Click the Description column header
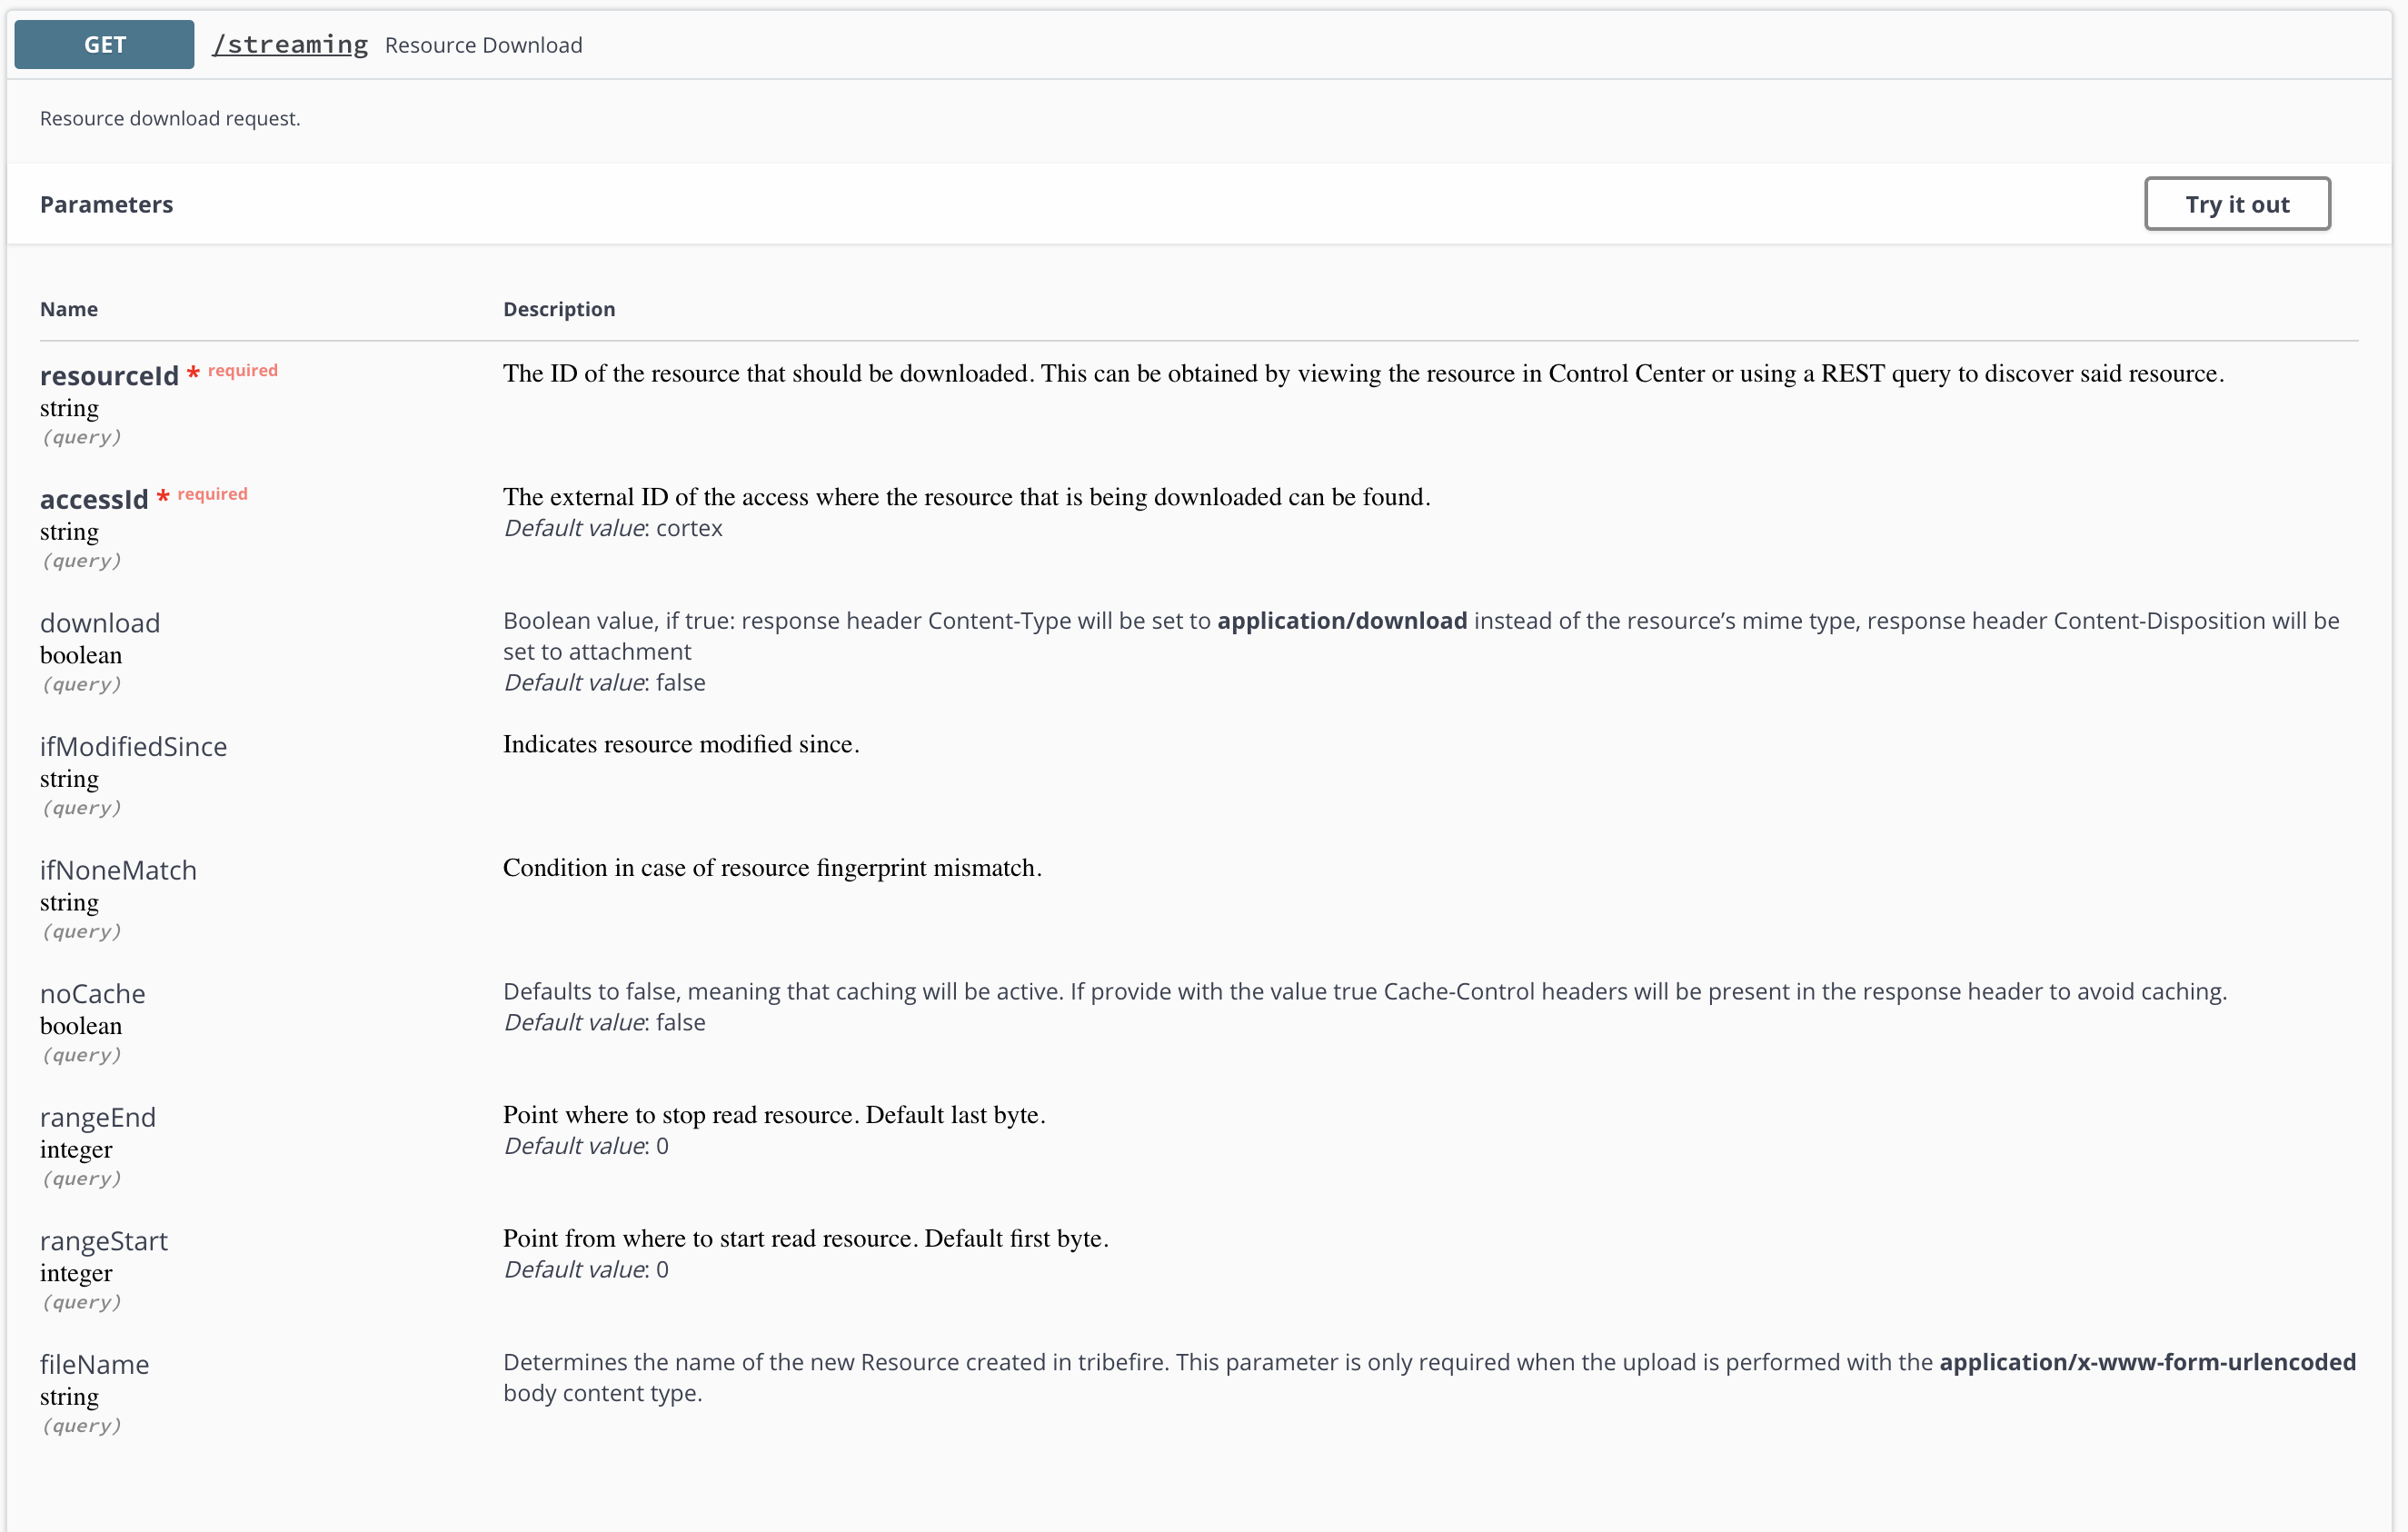The height and width of the screenshot is (1532, 2408). [x=559, y=309]
